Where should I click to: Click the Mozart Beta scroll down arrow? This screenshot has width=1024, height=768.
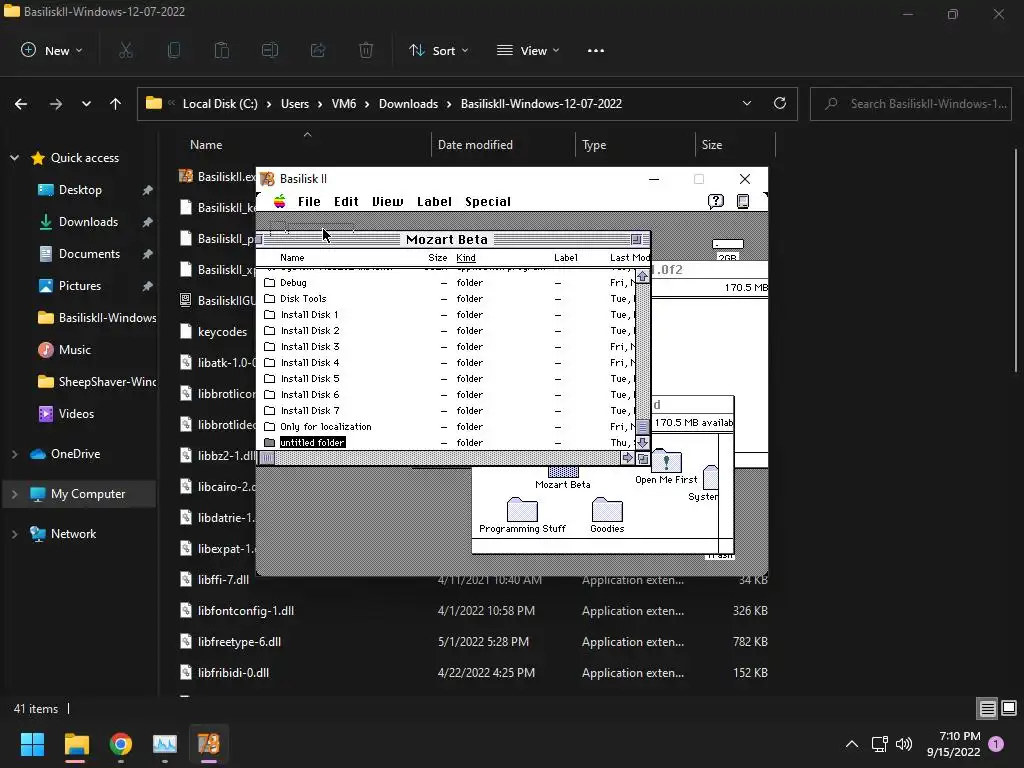click(643, 443)
